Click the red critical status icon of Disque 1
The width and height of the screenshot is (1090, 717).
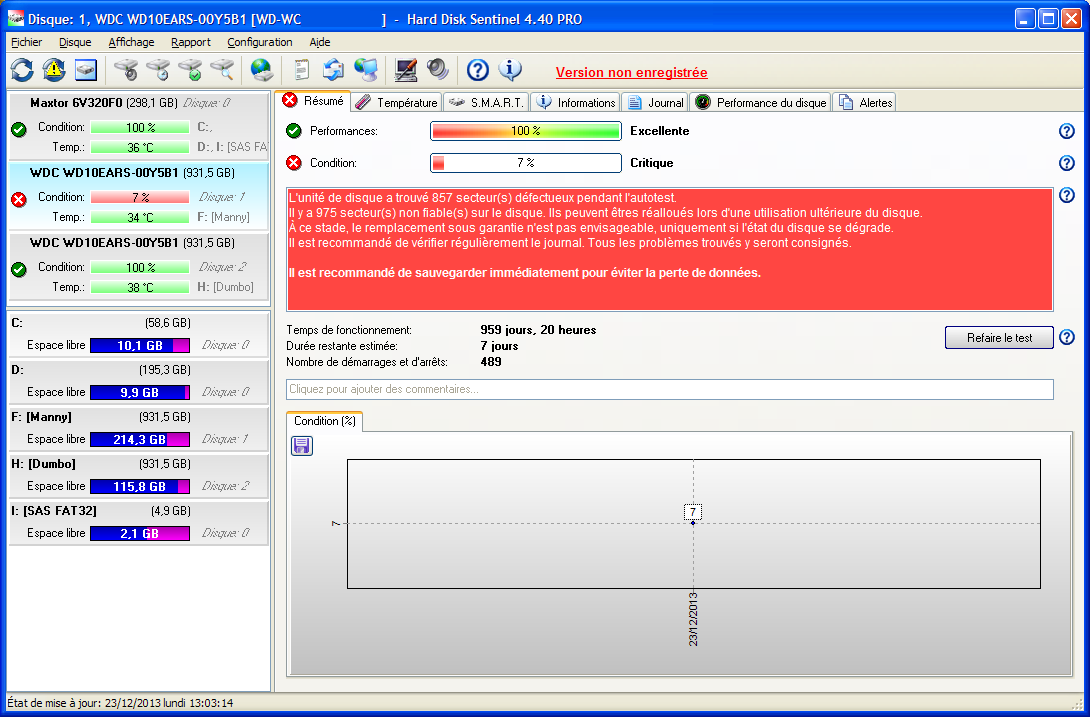(19, 200)
